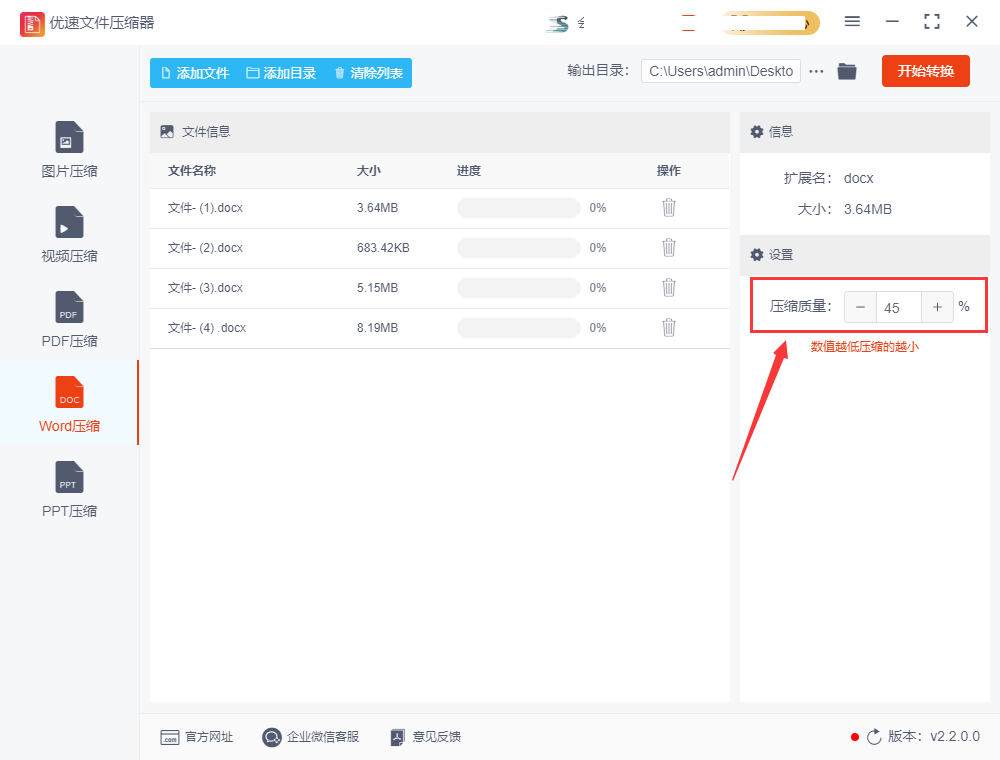This screenshot has width=1000, height=760.
Task: Delete 文件- (1).docx from the list
Action: (x=668, y=208)
